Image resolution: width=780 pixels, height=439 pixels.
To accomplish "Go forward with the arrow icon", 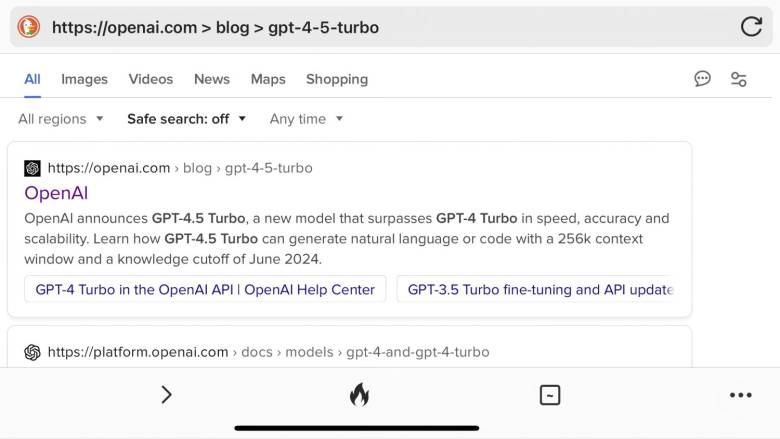I will pos(166,395).
